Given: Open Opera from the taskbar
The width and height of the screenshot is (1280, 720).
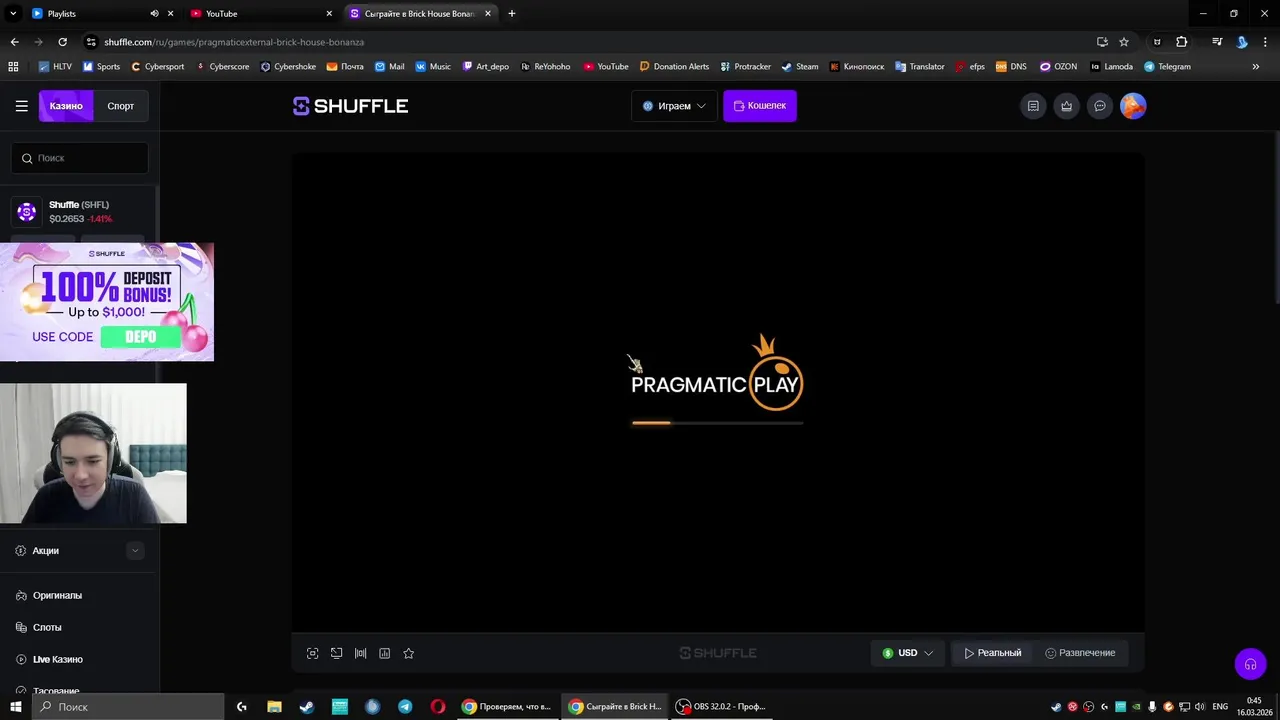Looking at the screenshot, I should tap(438, 706).
